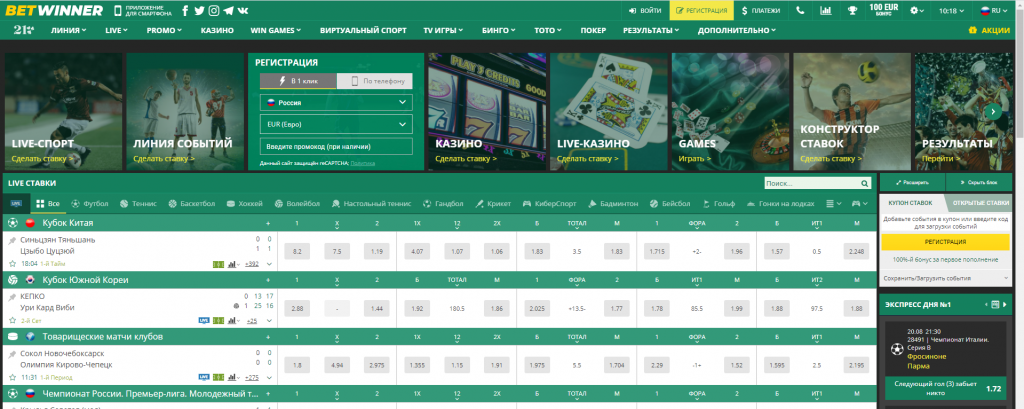Click the banner carousel next arrow

click(x=993, y=111)
